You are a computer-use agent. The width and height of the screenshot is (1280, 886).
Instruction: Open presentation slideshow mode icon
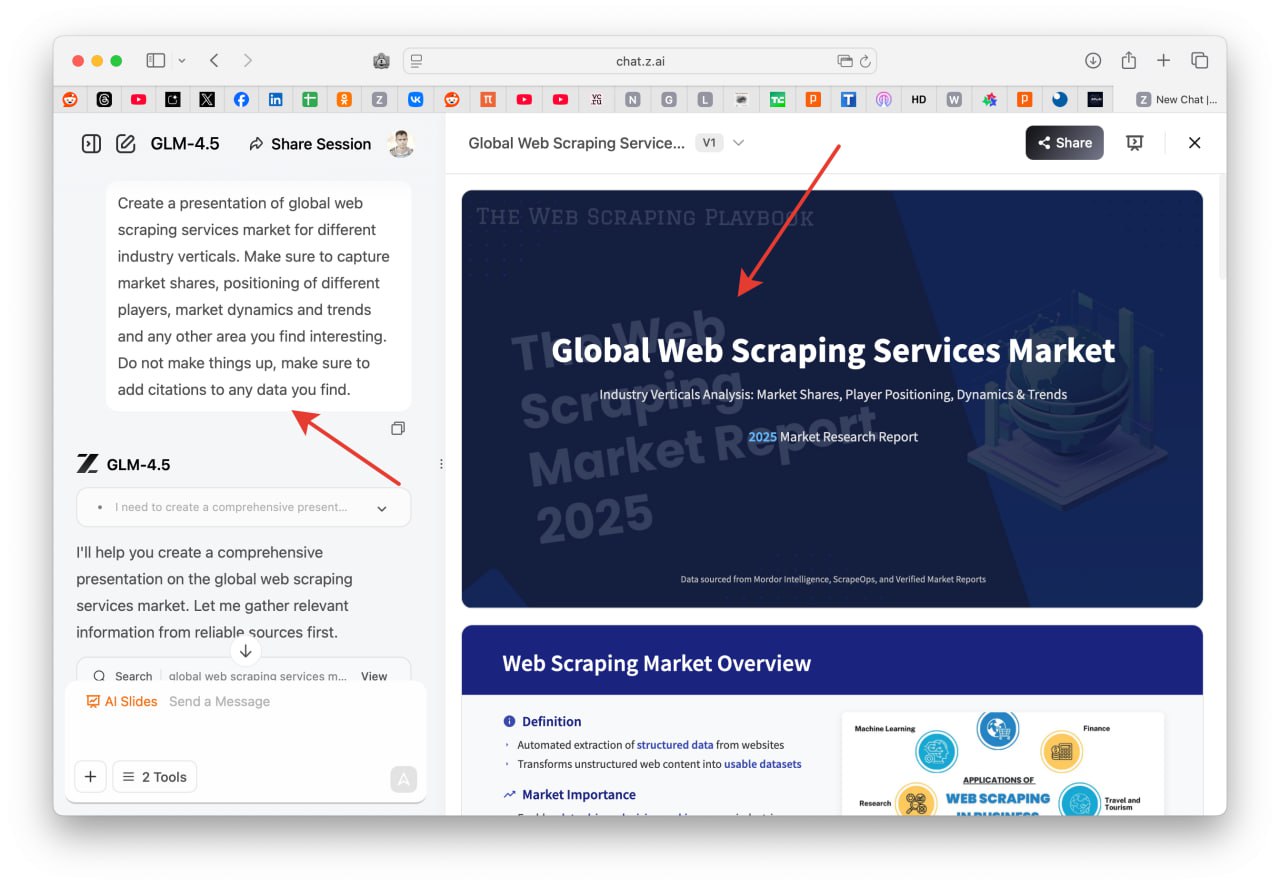[1134, 143]
